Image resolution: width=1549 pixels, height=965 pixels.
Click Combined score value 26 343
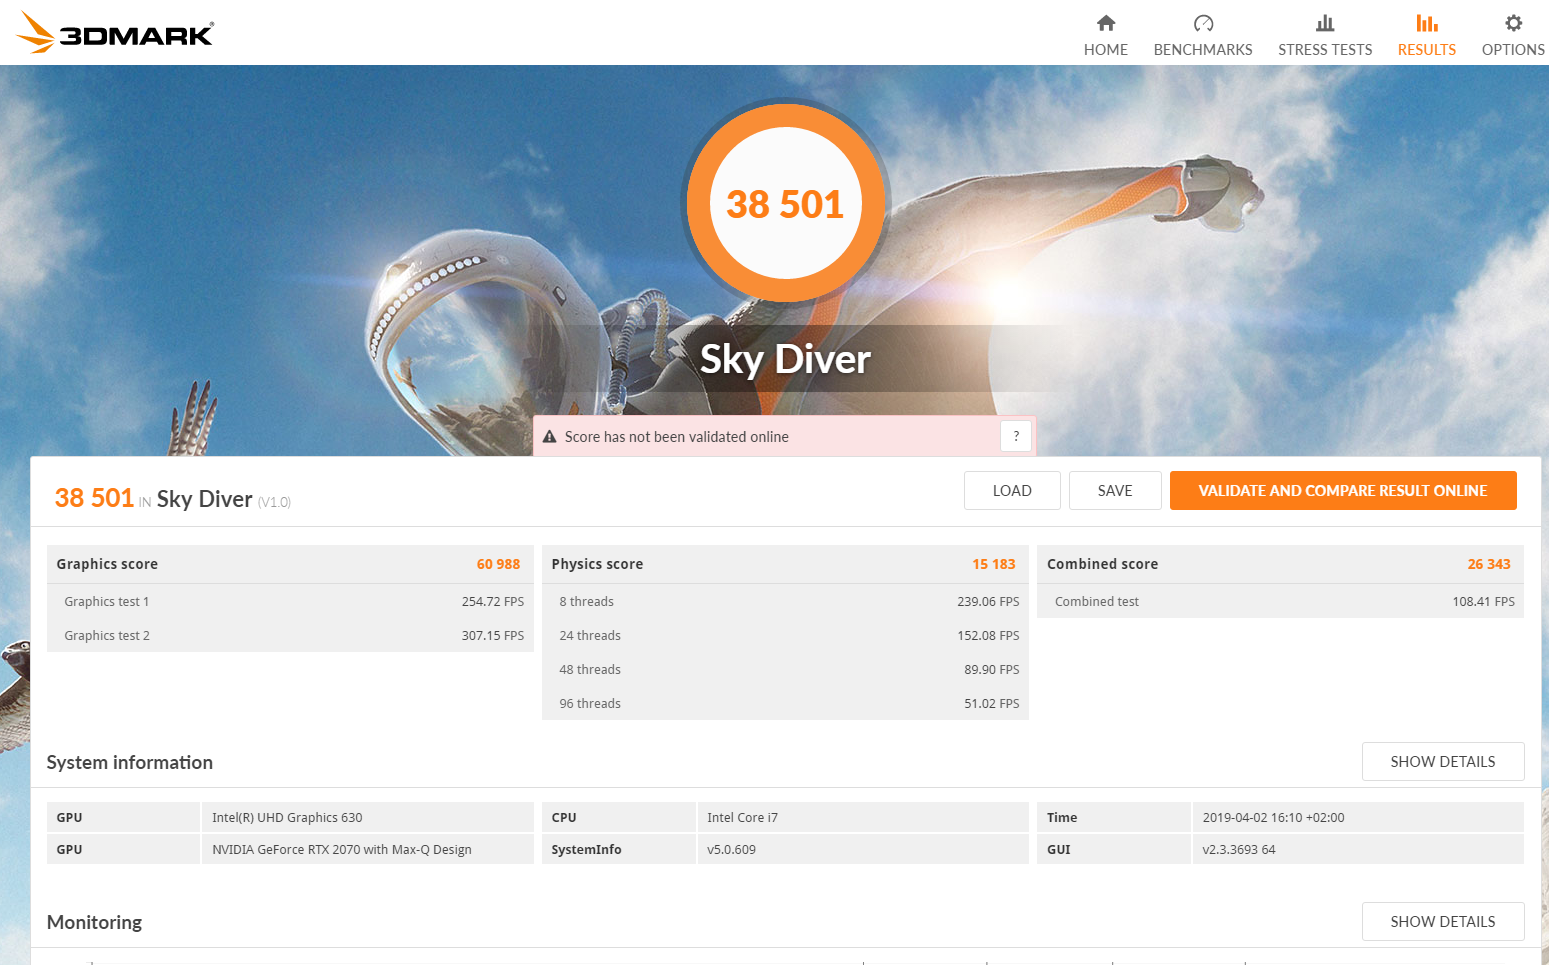point(1489,564)
